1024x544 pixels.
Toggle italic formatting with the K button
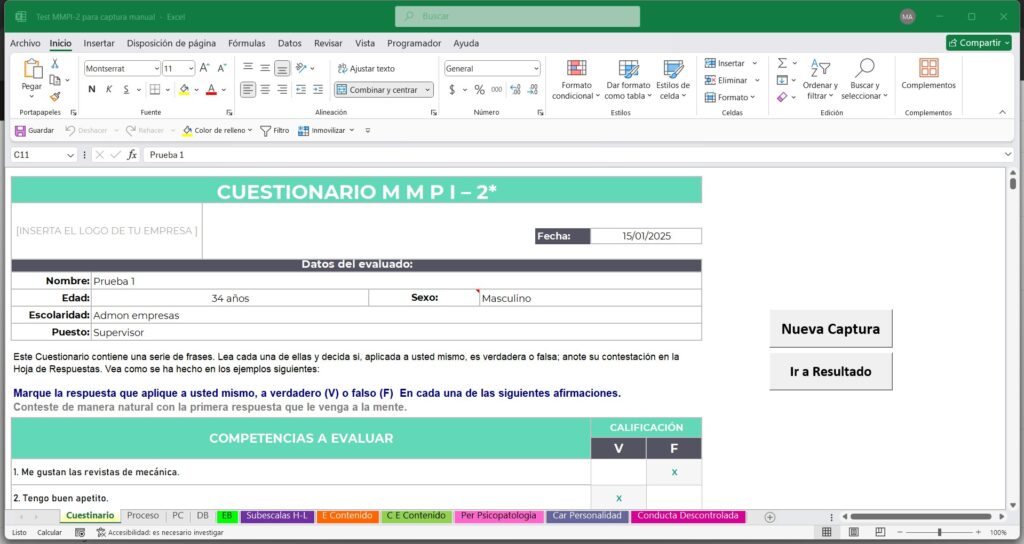[109, 89]
